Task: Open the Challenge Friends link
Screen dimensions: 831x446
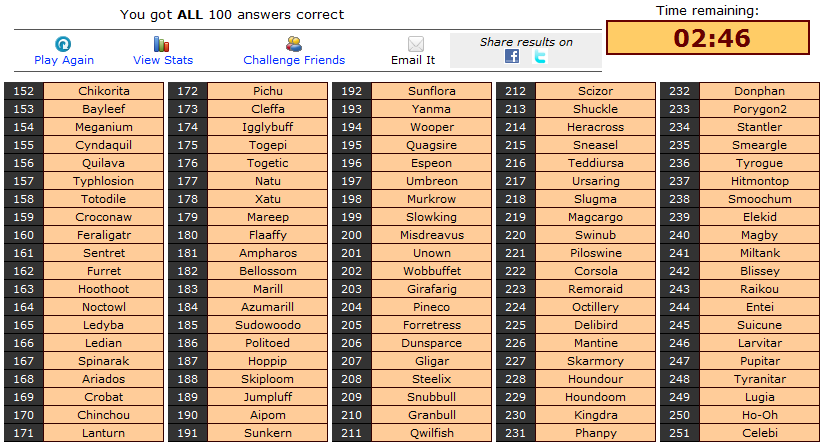Action: (294, 60)
